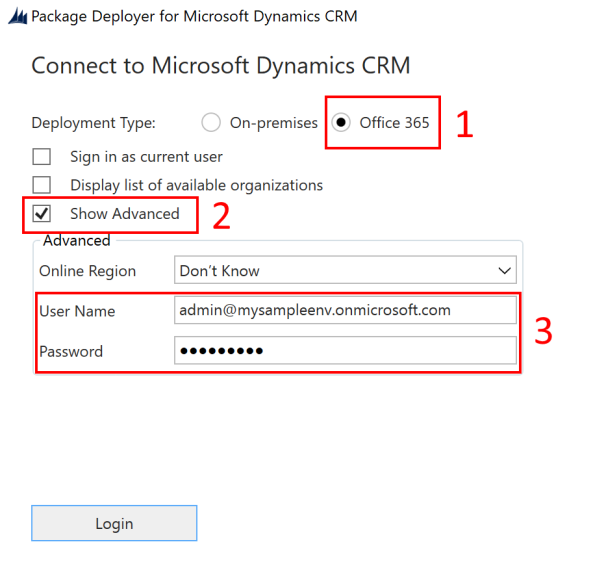Click the Sign in as current user label

click(x=146, y=157)
